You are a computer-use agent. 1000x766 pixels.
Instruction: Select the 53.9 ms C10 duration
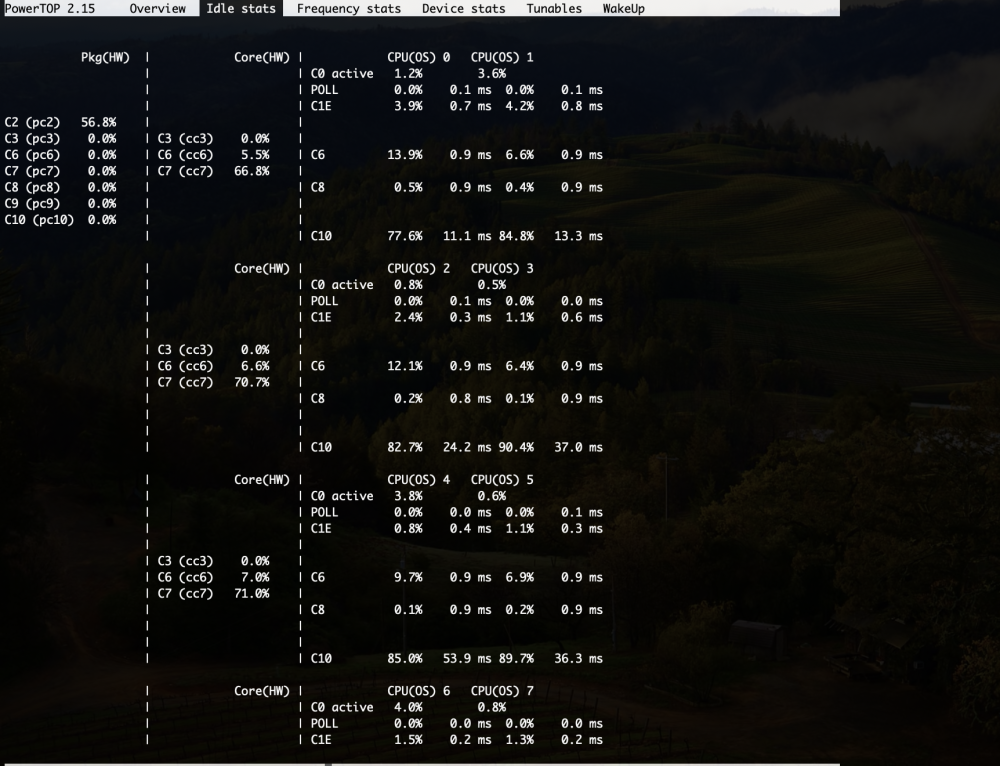point(467,658)
